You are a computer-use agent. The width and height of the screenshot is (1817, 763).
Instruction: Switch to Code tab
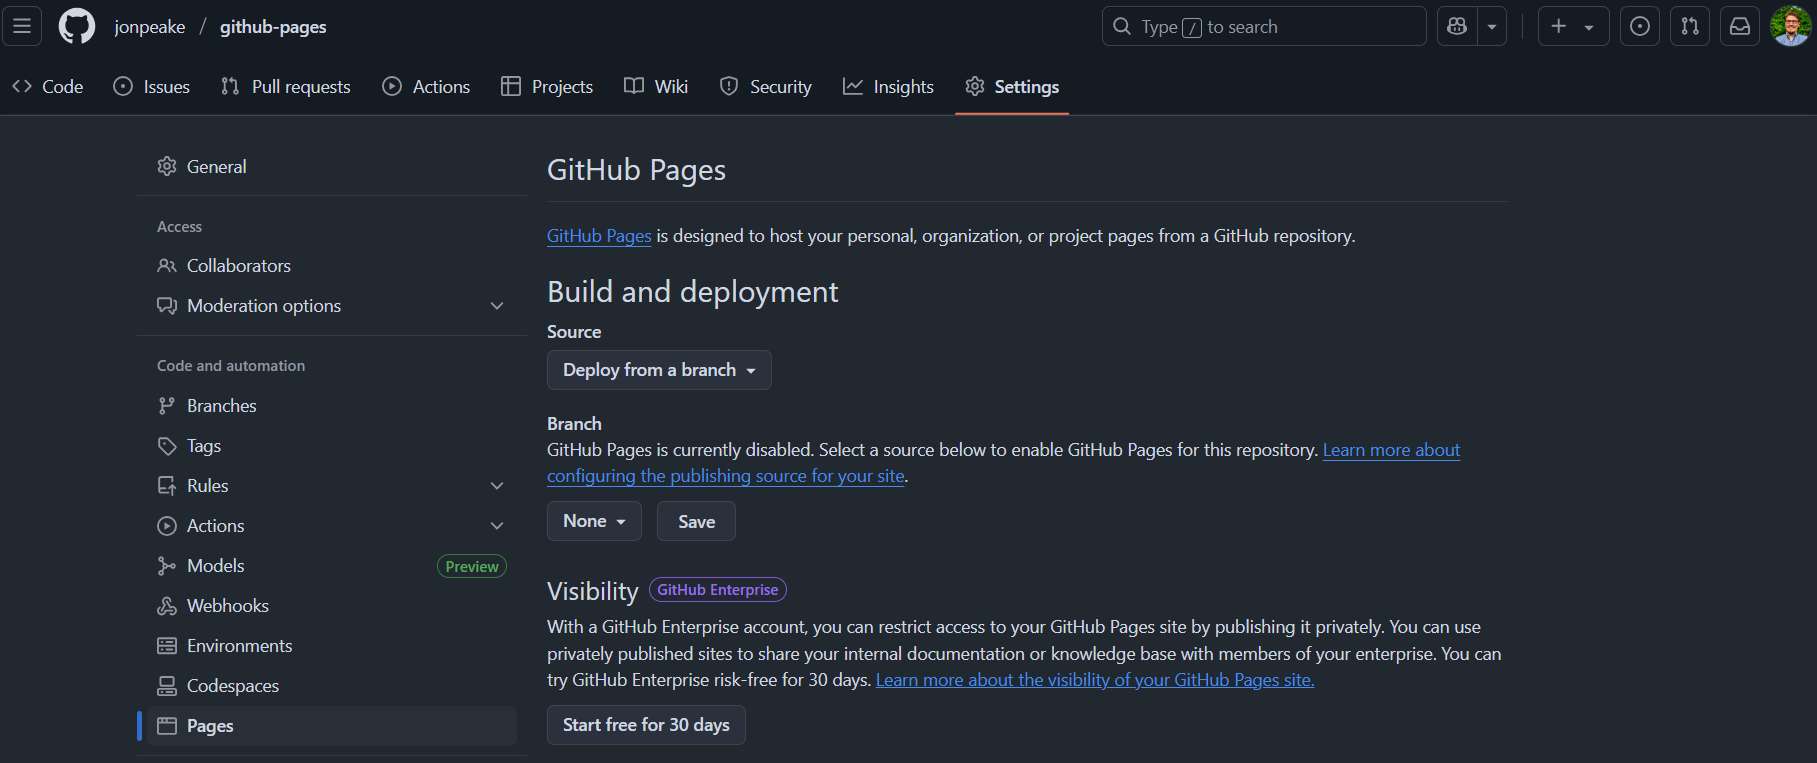coord(48,87)
